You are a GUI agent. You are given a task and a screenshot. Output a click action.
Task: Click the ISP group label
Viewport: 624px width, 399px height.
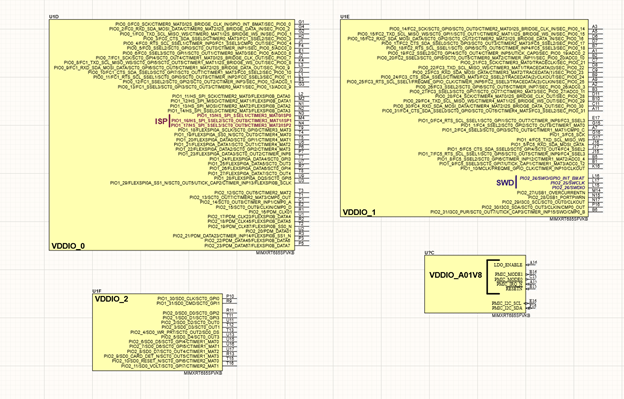tap(161, 121)
